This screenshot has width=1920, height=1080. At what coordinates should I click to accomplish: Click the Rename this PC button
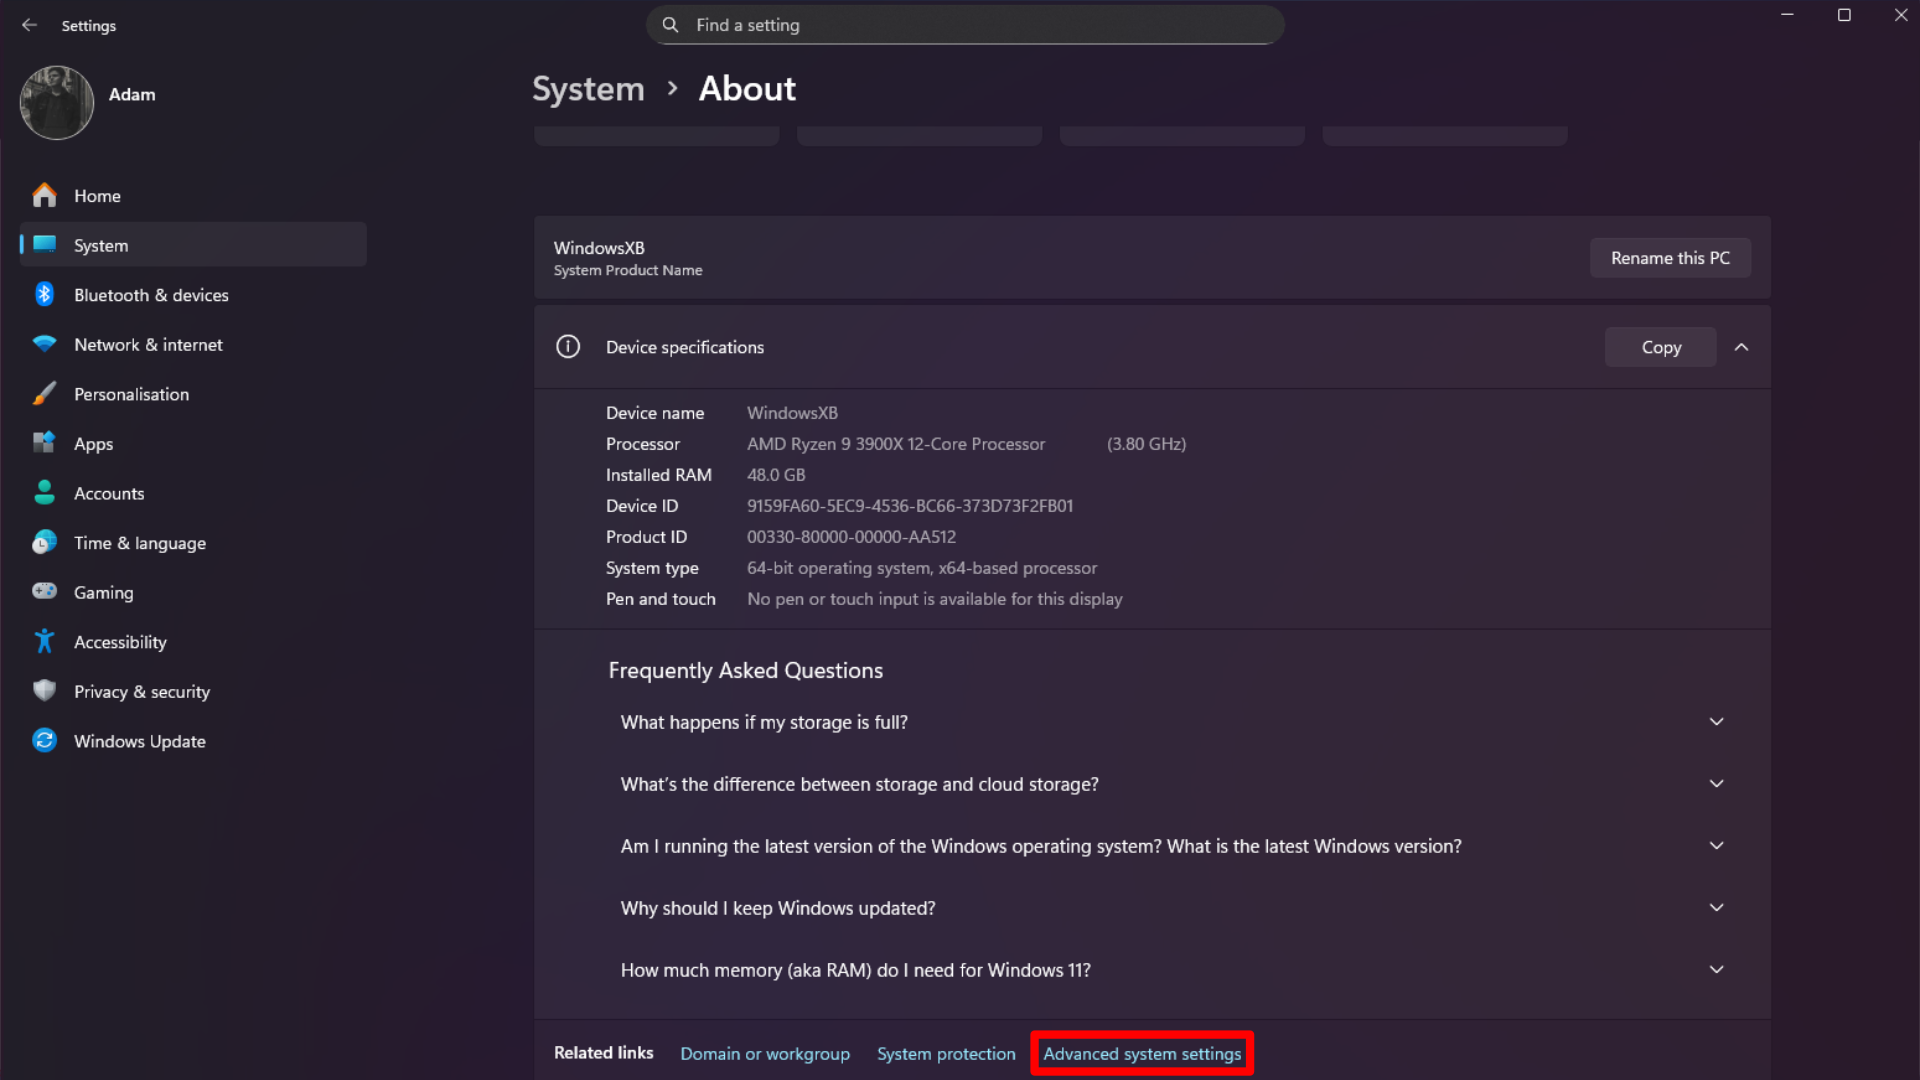[1670, 257]
